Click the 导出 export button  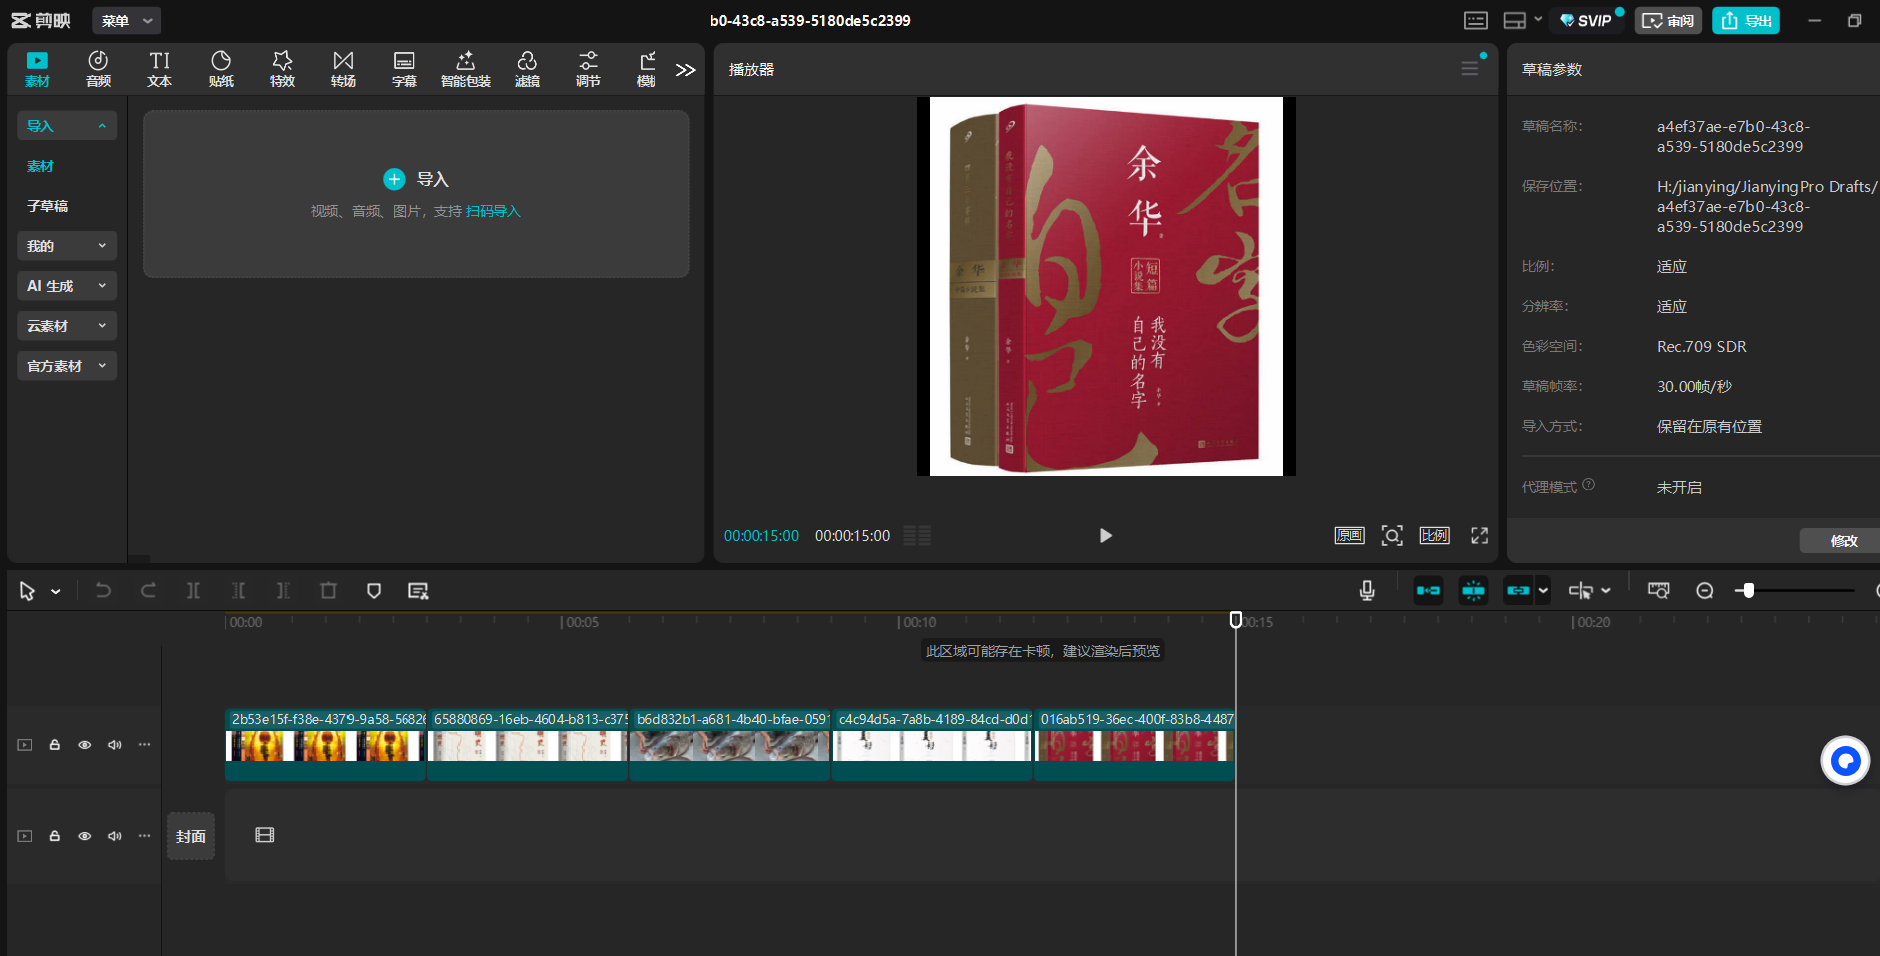[x=1745, y=21]
